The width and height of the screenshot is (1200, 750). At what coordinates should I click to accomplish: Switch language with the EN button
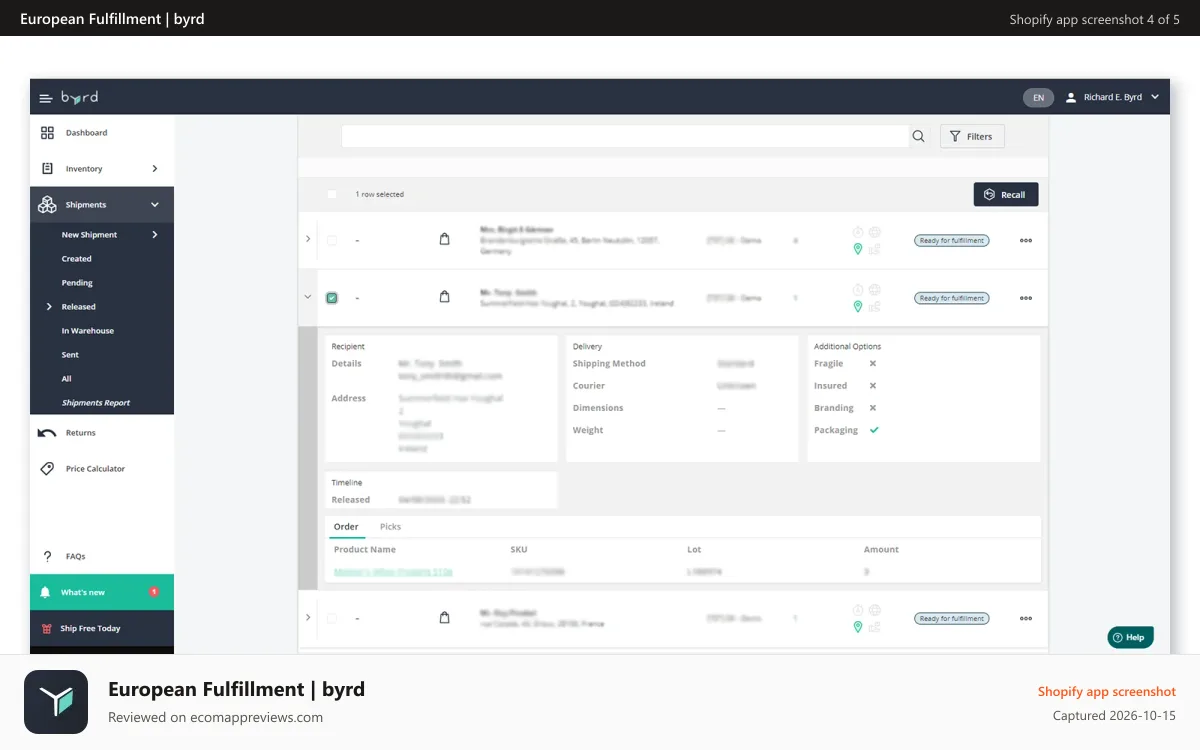pyautogui.click(x=1038, y=98)
